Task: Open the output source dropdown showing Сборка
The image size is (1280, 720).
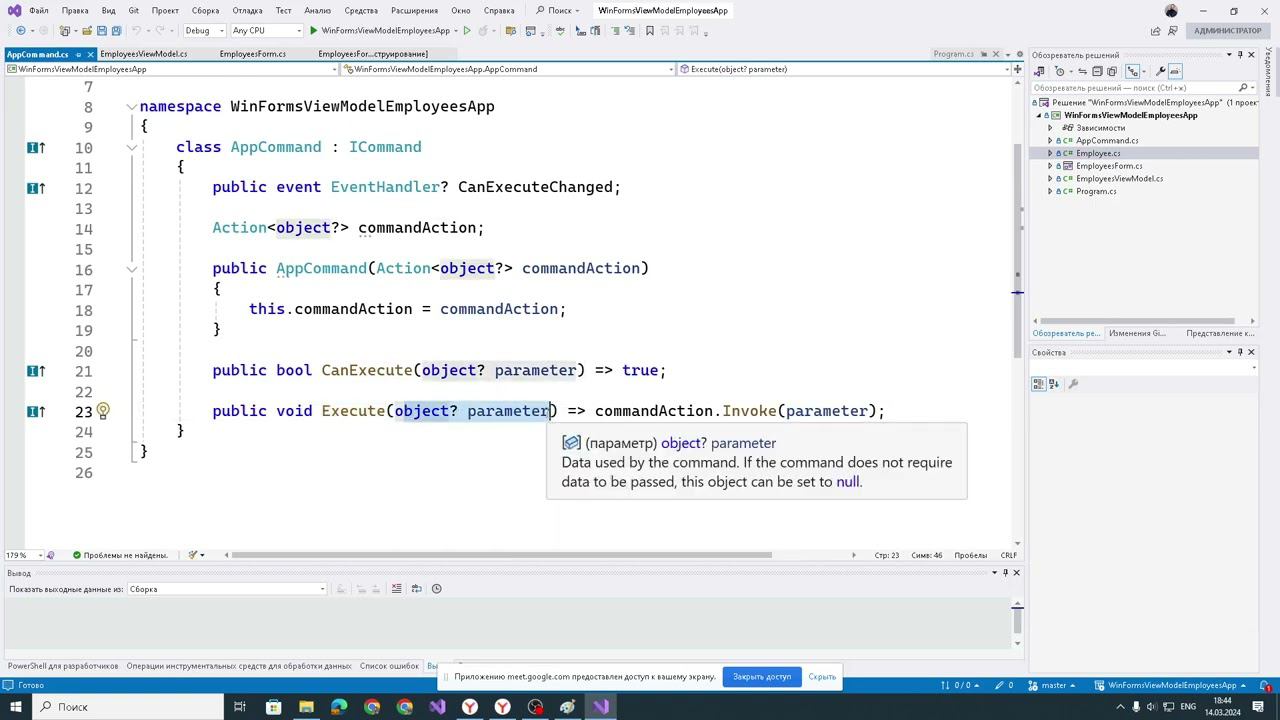Action: coord(227,589)
